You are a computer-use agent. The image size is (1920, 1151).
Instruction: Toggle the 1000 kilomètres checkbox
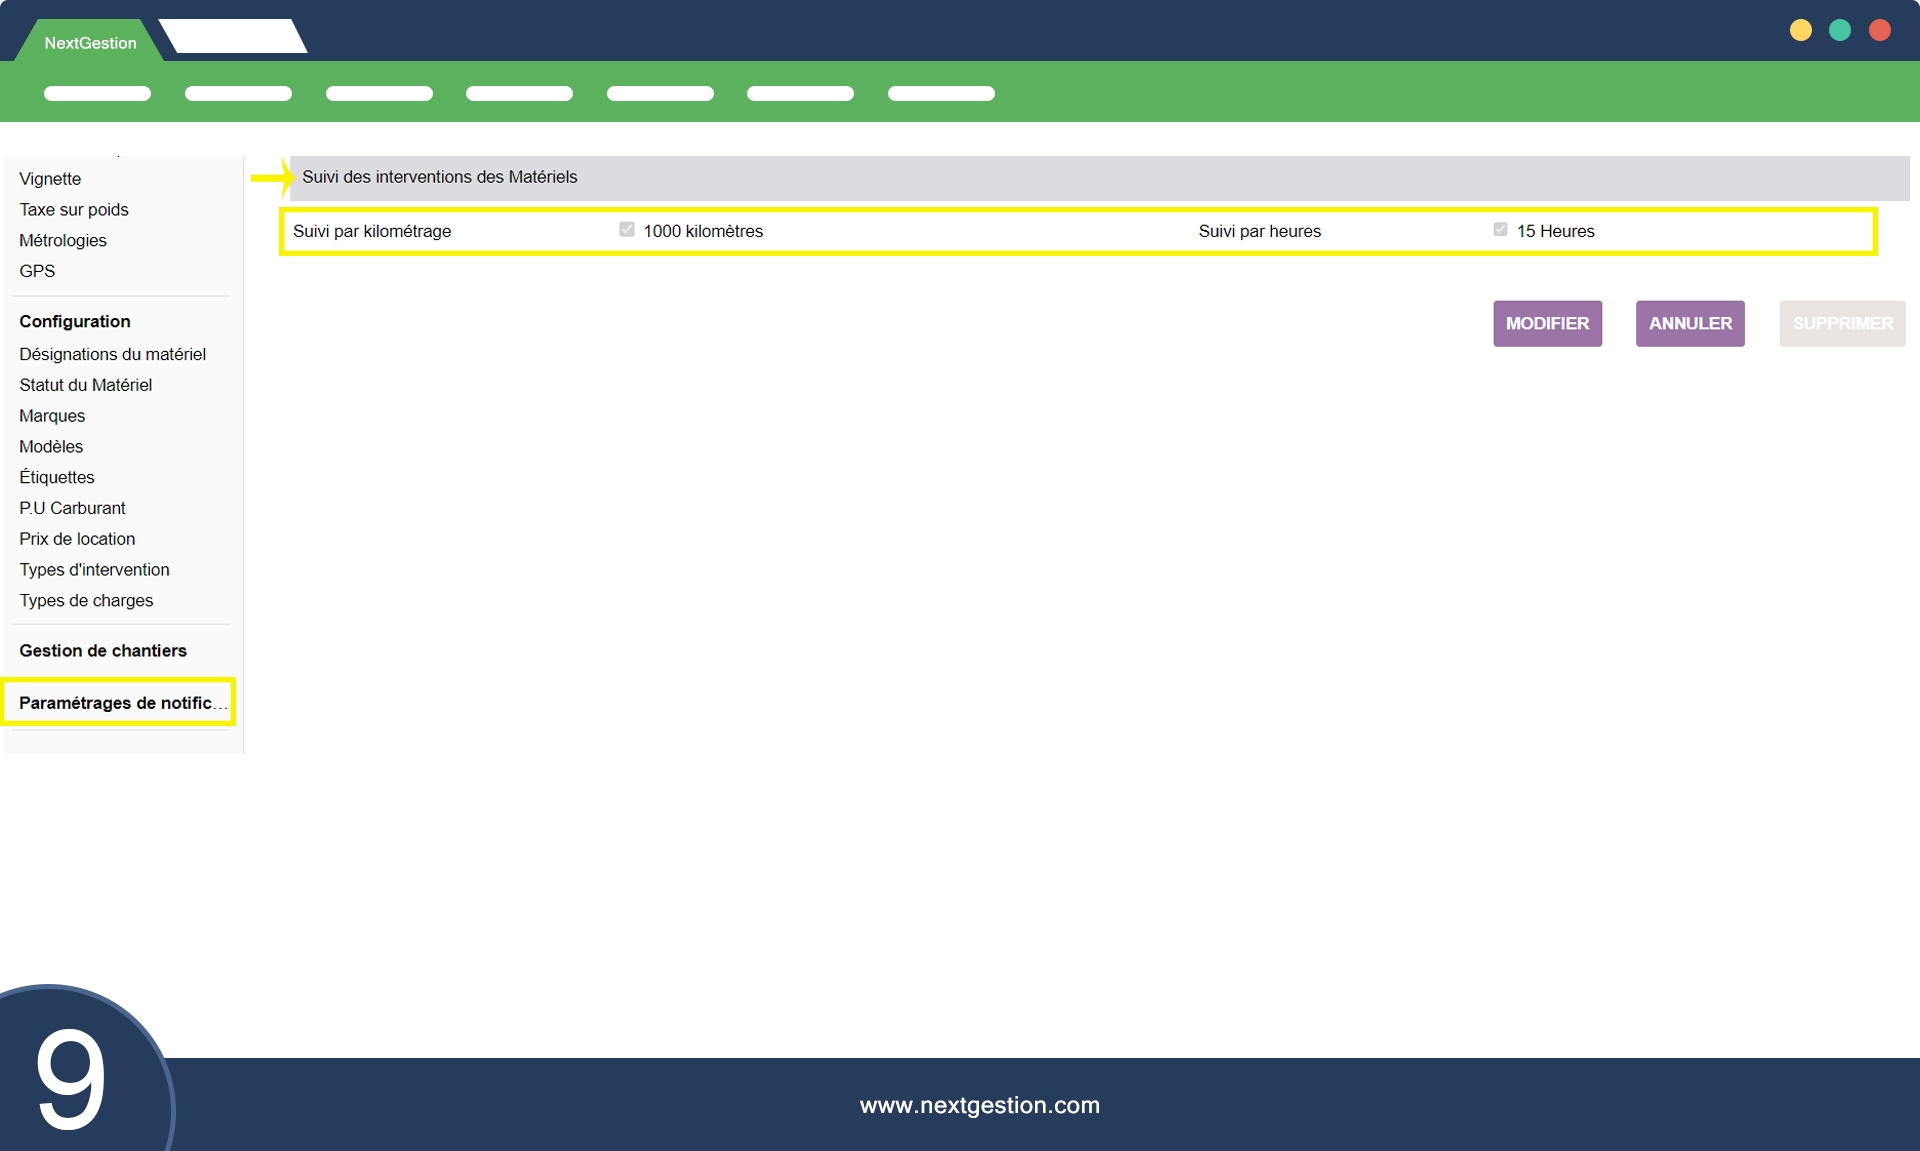pyautogui.click(x=627, y=230)
